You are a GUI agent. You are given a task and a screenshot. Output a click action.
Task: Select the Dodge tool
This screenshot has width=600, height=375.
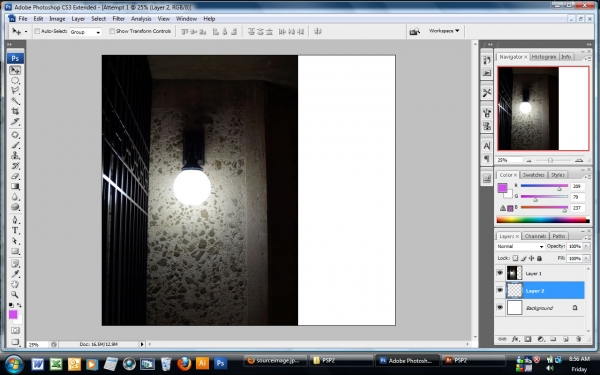(15, 207)
